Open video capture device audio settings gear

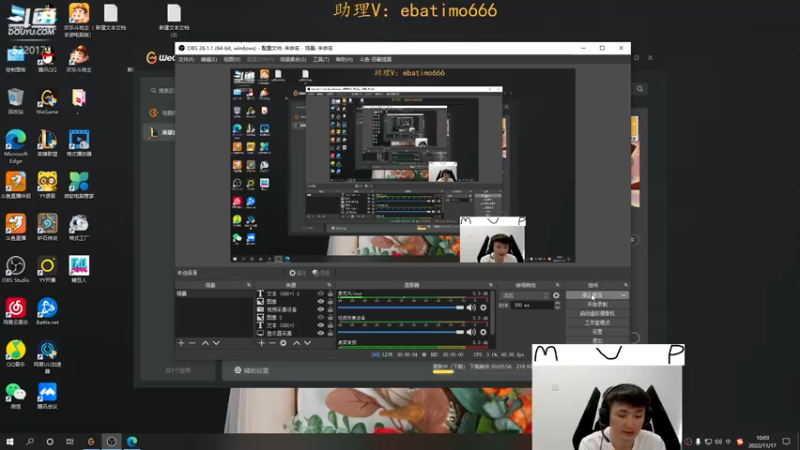click(483, 332)
